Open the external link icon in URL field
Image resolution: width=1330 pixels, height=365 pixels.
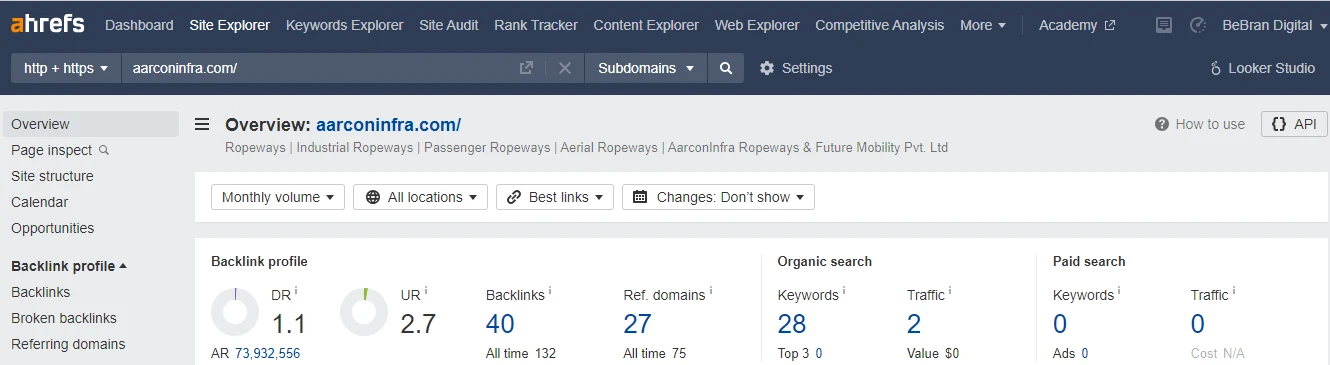coord(526,68)
